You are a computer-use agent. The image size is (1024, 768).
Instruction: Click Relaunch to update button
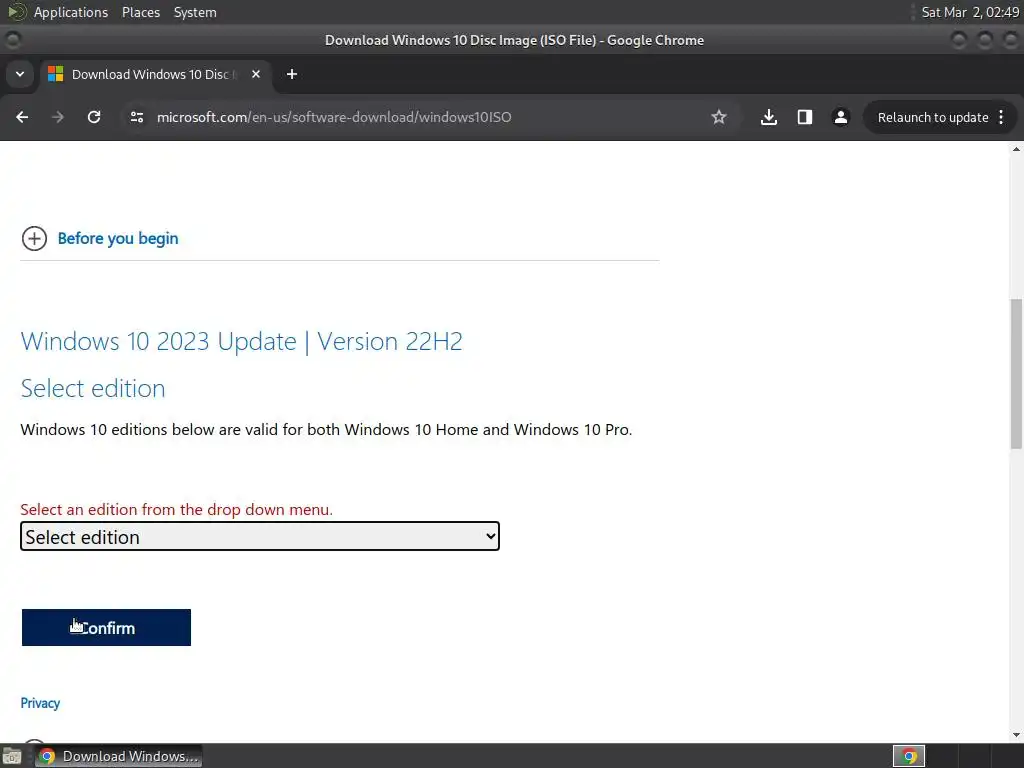933,118
